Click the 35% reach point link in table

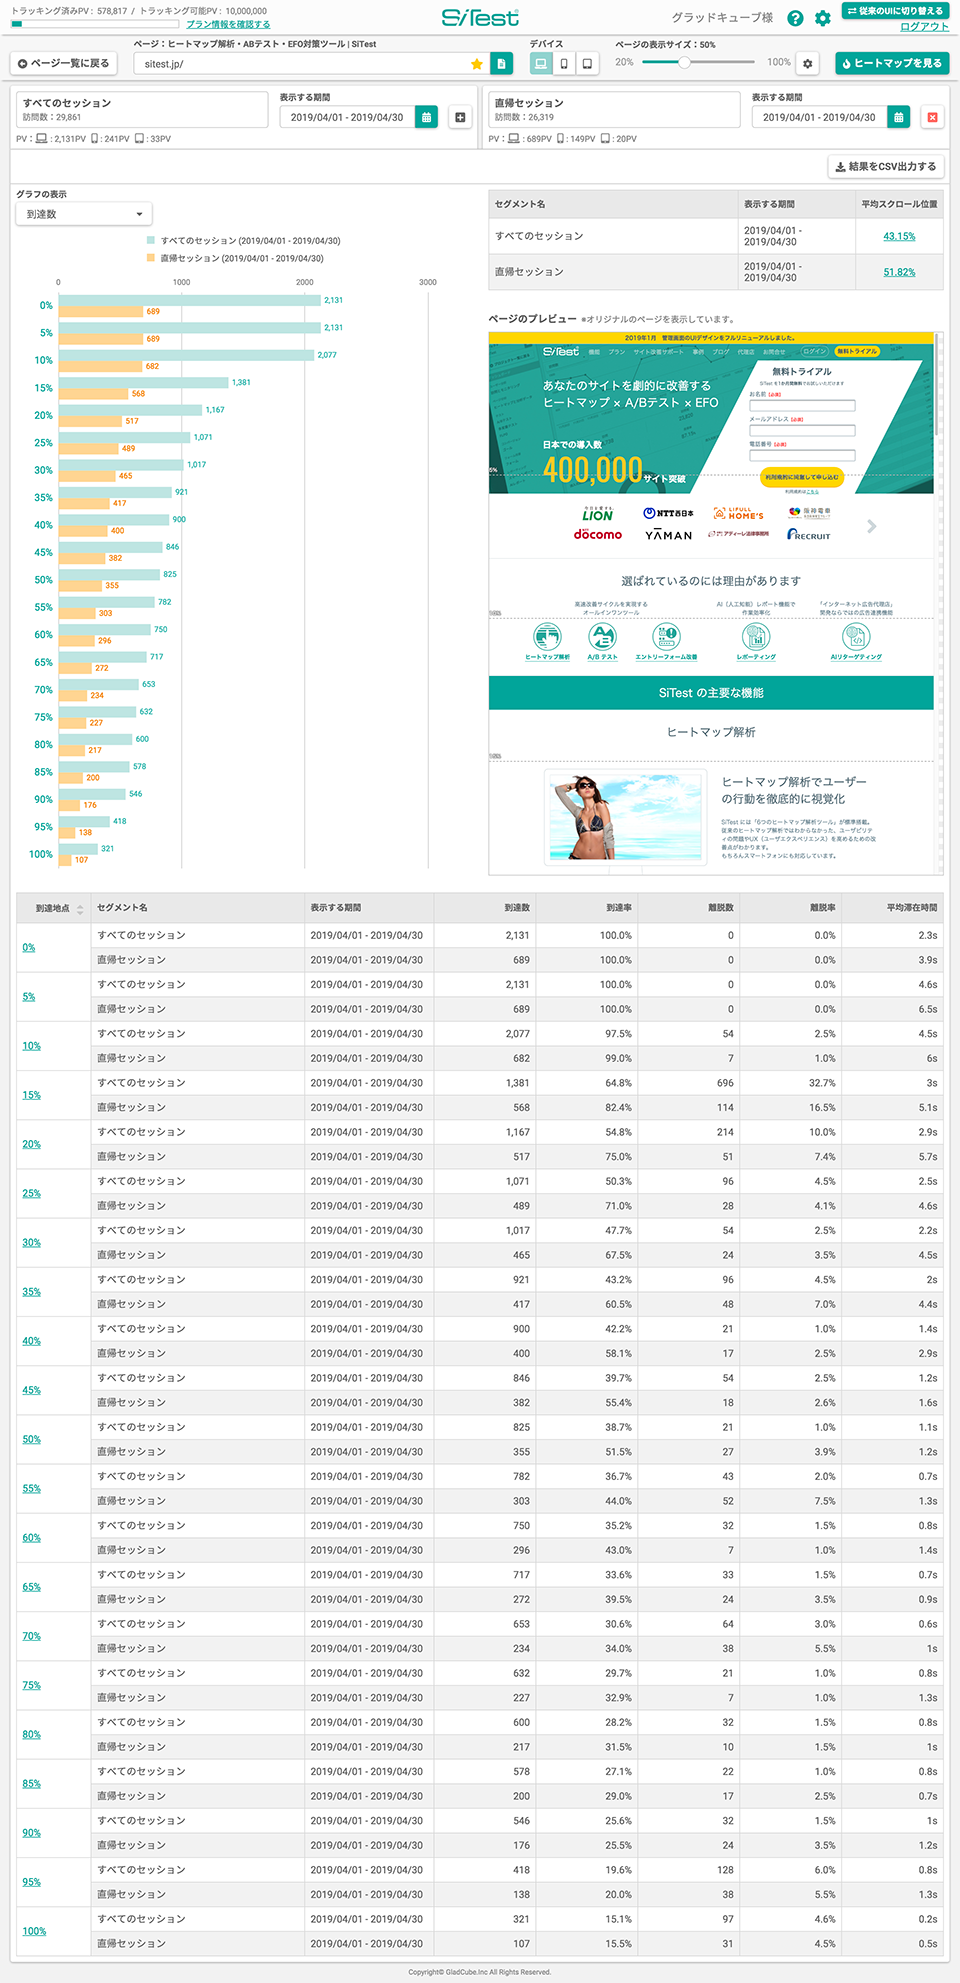32,1292
